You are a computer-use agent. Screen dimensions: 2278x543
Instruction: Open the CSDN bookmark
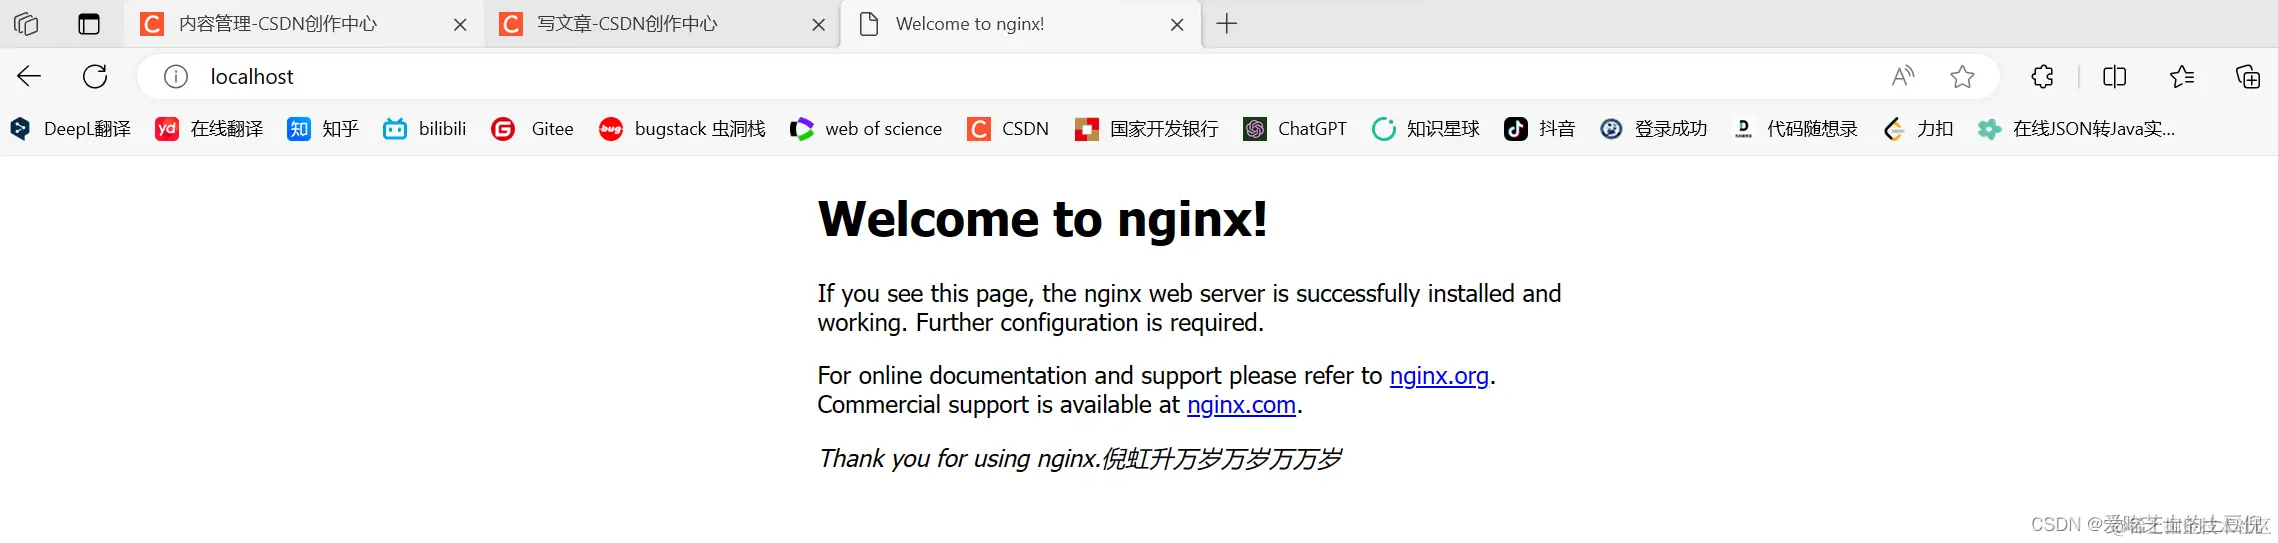point(1008,129)
